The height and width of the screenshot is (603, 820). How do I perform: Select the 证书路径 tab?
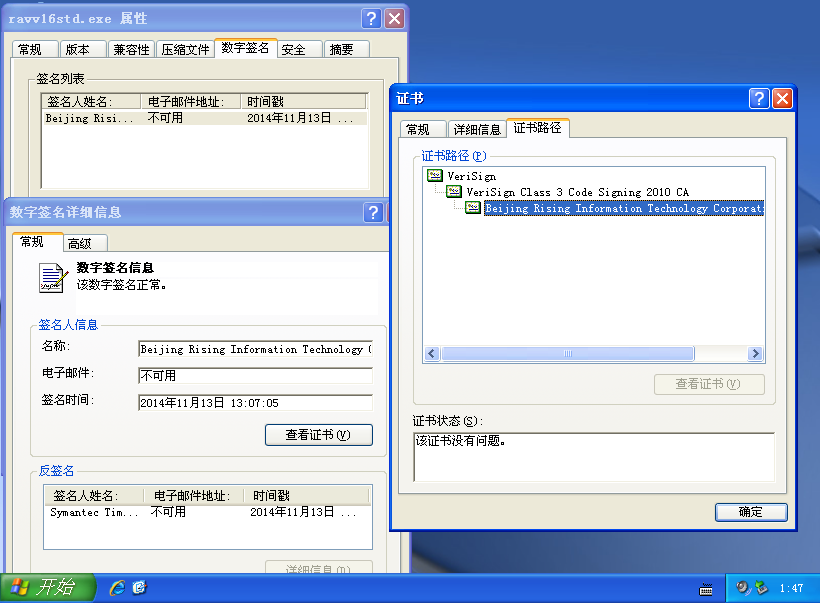[538, 128]
